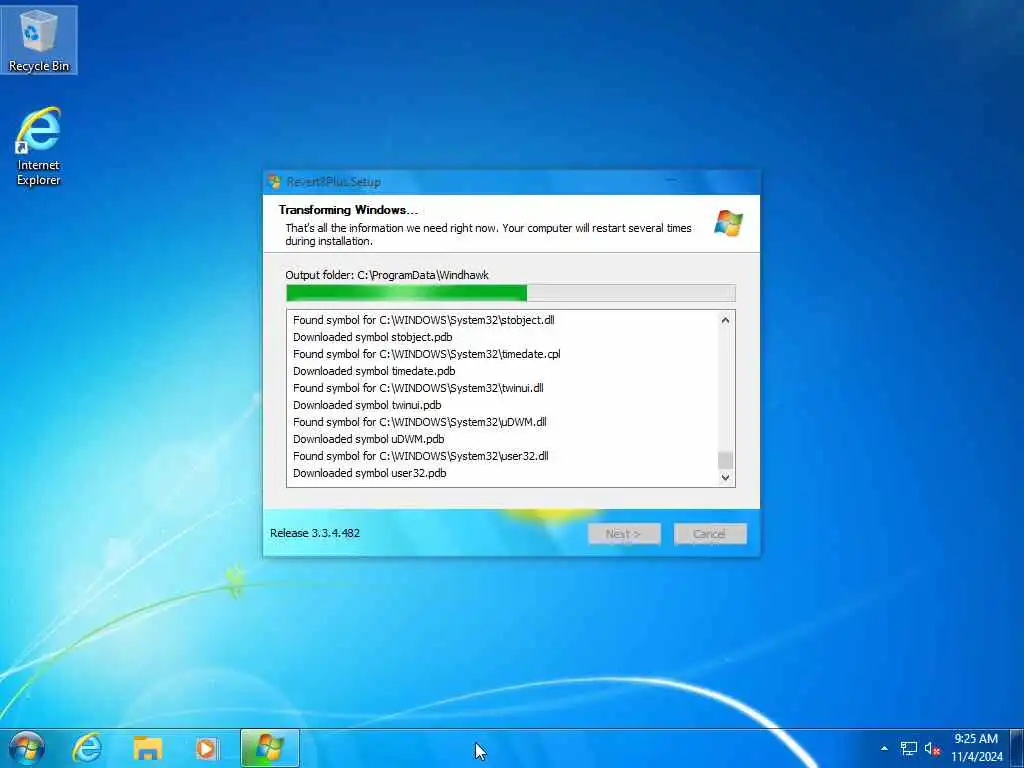
Task: Launch Internet Explorer from the taskbar
Action: coord(86,748)
